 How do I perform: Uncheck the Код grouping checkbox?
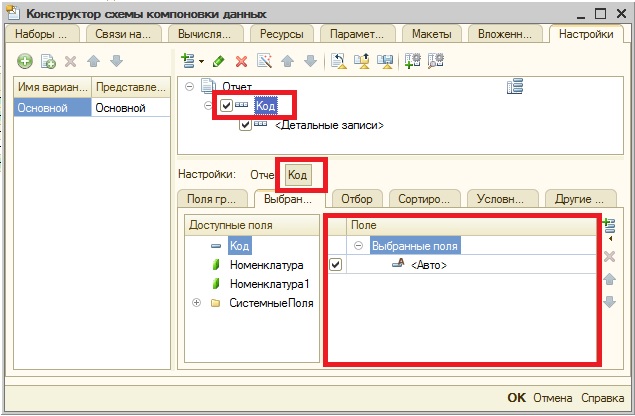tap(227, 106)
